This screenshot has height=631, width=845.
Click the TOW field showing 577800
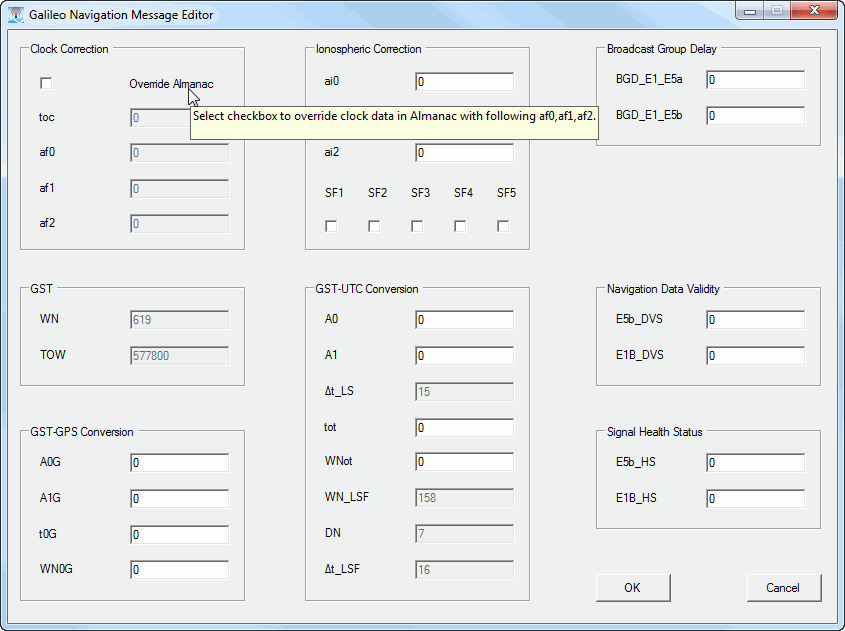[179, 356]
